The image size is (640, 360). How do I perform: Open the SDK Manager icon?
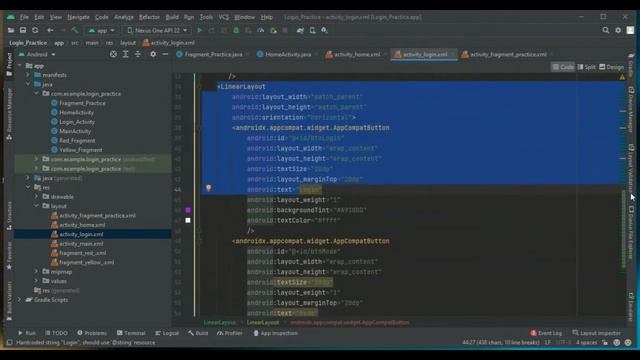click(x=324, y=30)
